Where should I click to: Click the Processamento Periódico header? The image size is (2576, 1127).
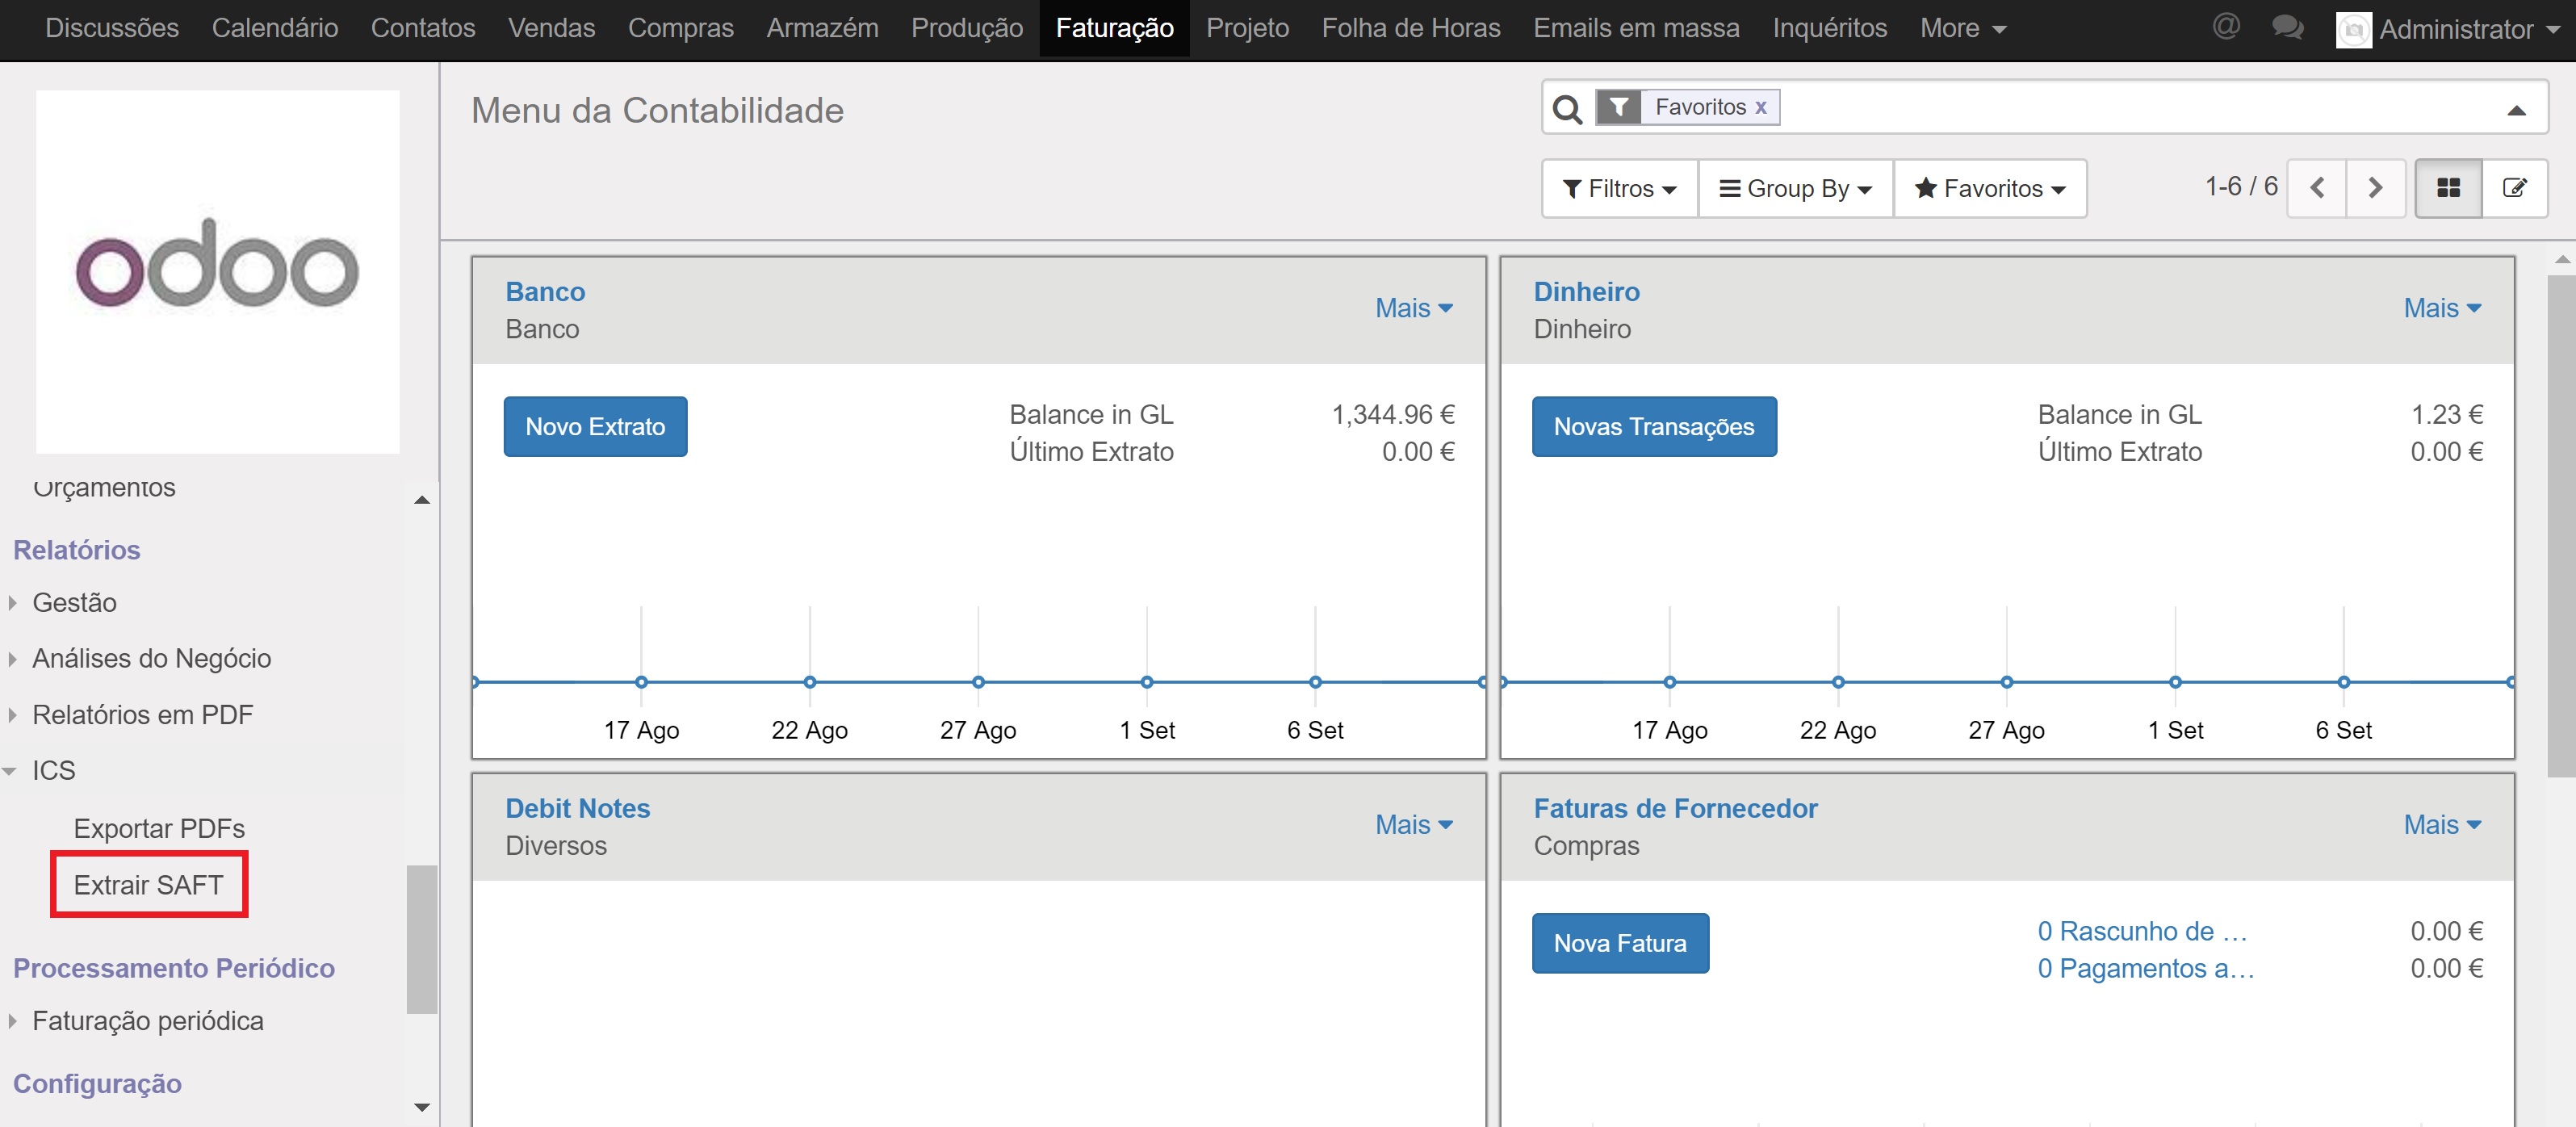coord(174,968)
